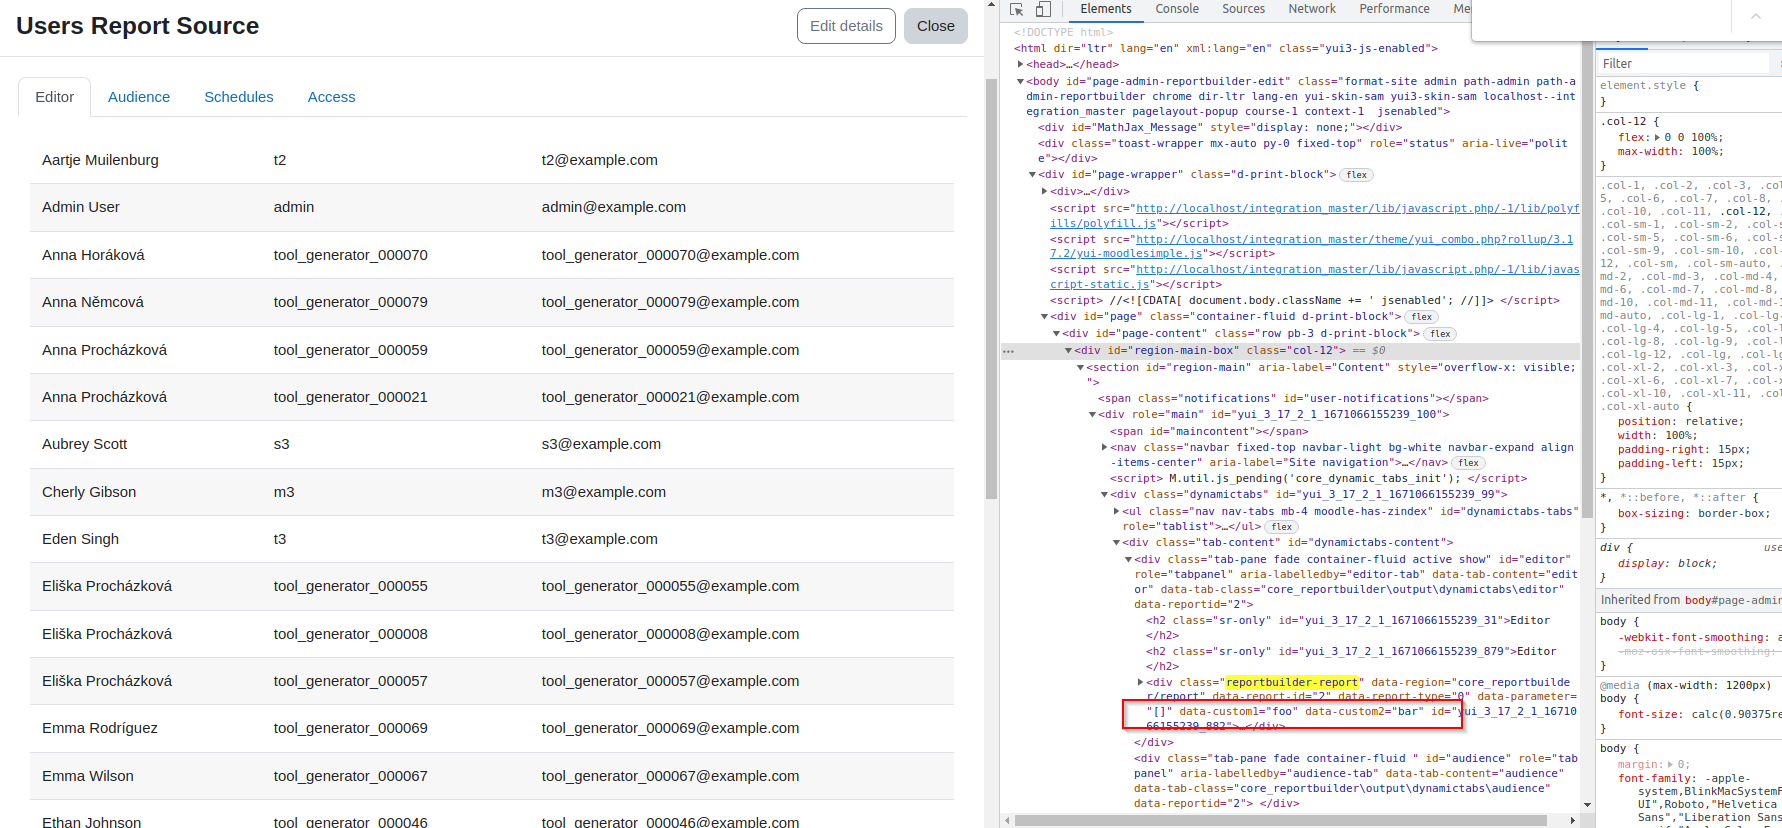Open the Network DevTools tab
Screen dimensions: 1782x828
point(1312,9)
